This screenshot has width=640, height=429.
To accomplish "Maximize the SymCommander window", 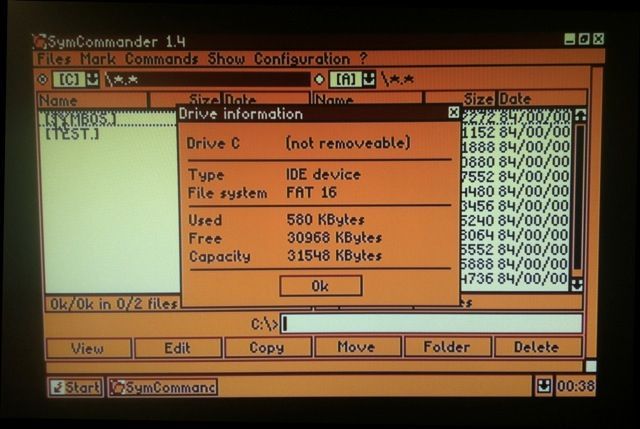I will pyautogui.click(x=584, y=39).
